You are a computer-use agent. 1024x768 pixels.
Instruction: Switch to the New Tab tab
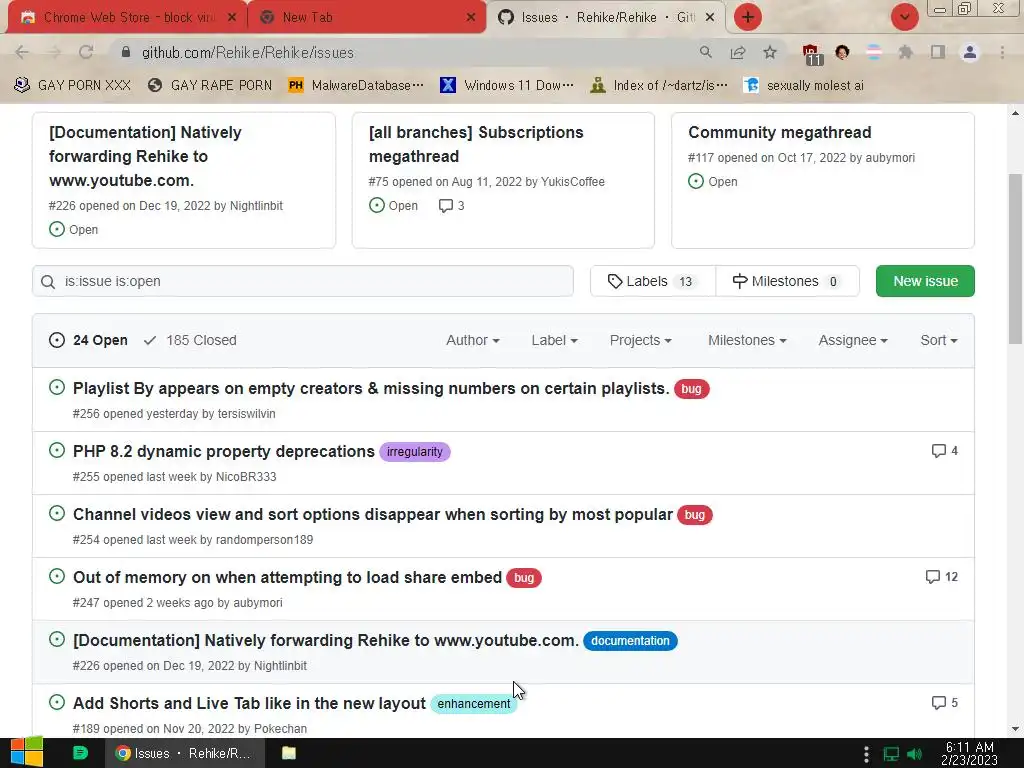coord(368,18)
